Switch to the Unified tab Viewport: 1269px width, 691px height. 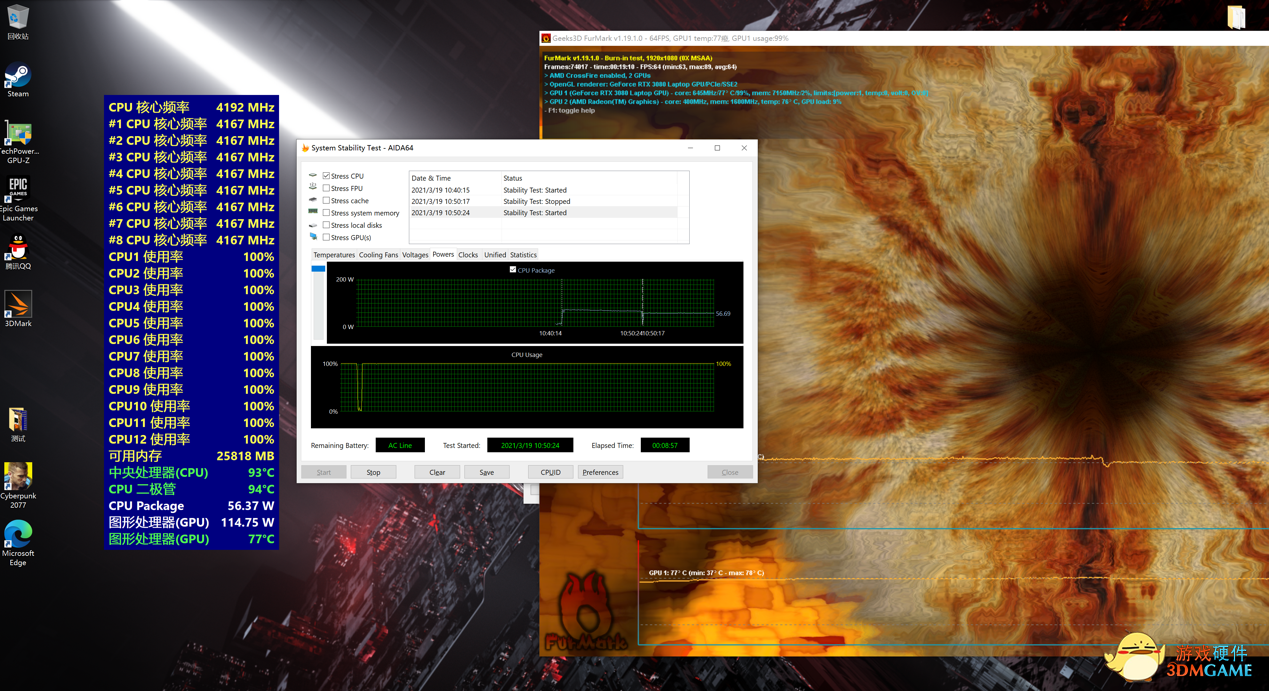495,255
